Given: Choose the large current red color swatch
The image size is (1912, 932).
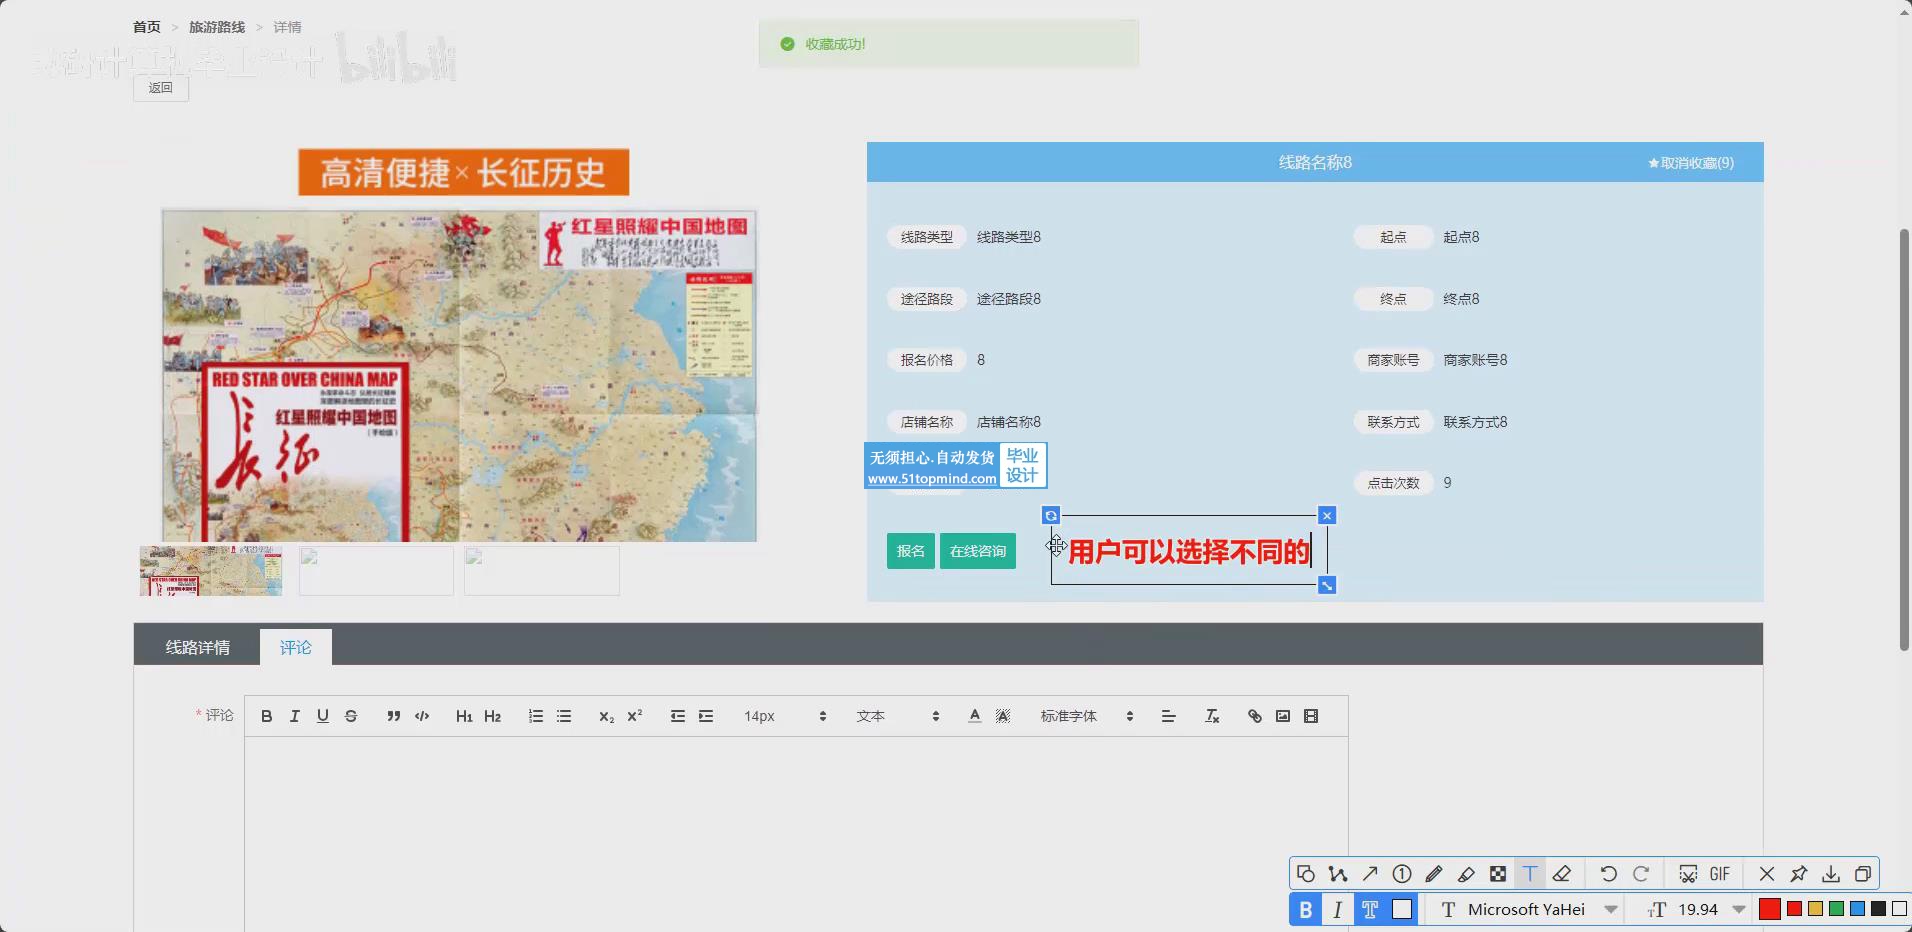Looking at the screenshot, I should click(1770, 909).
